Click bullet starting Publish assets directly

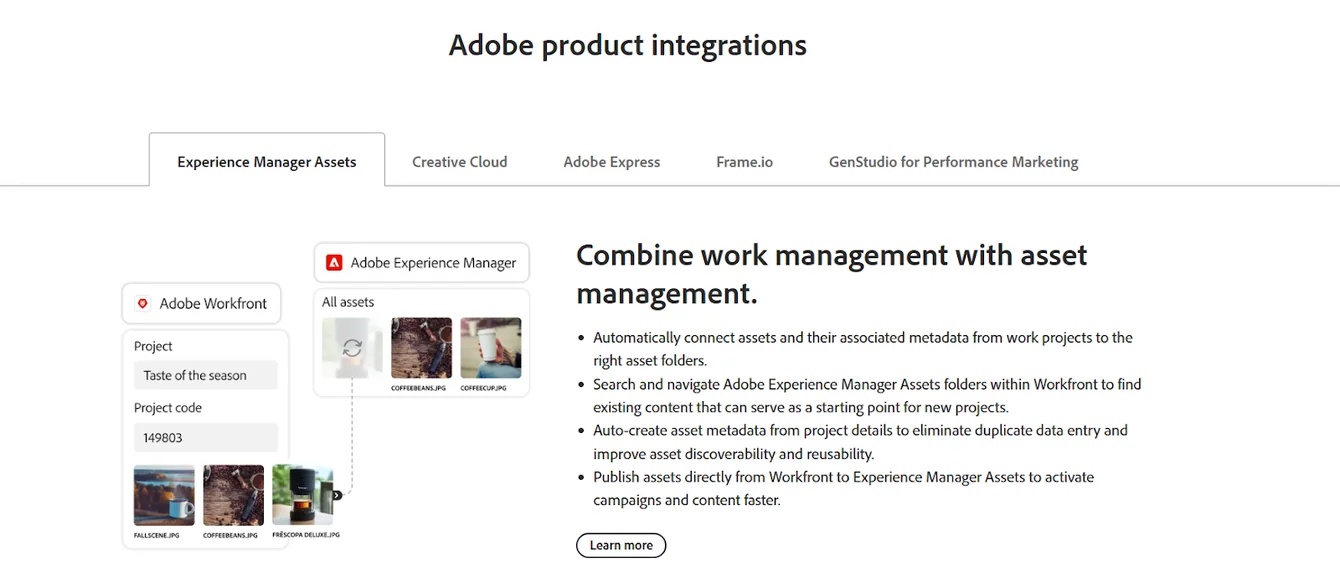point(843,488)
